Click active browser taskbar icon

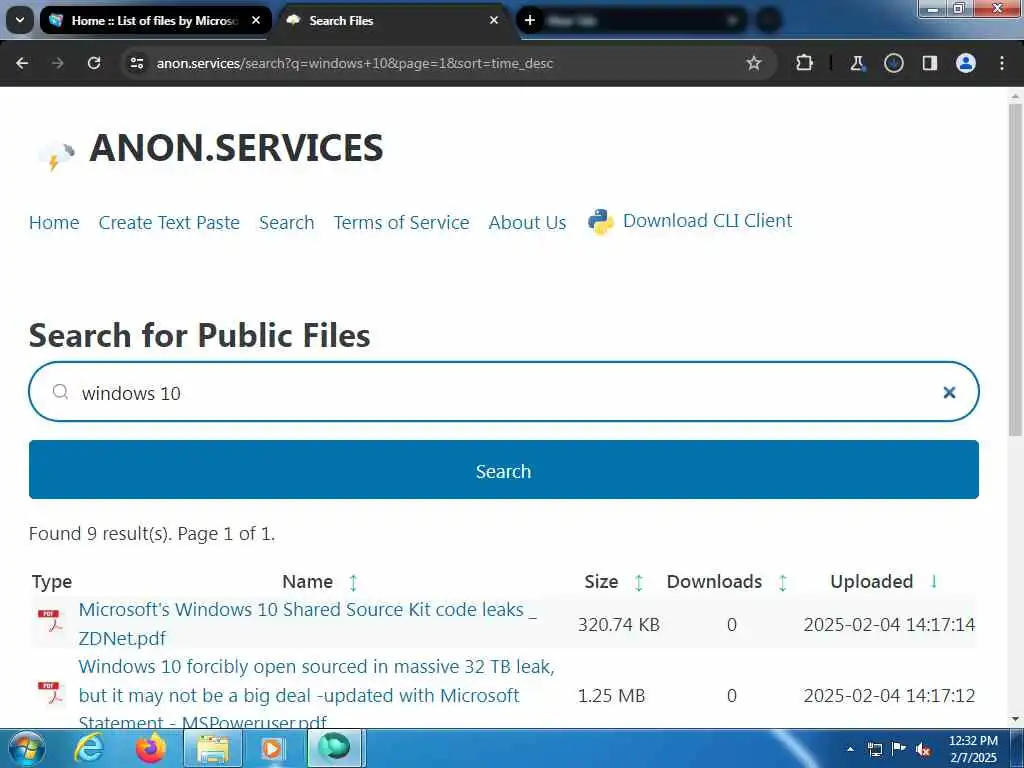pyautogui.click(x=334, y=748)
